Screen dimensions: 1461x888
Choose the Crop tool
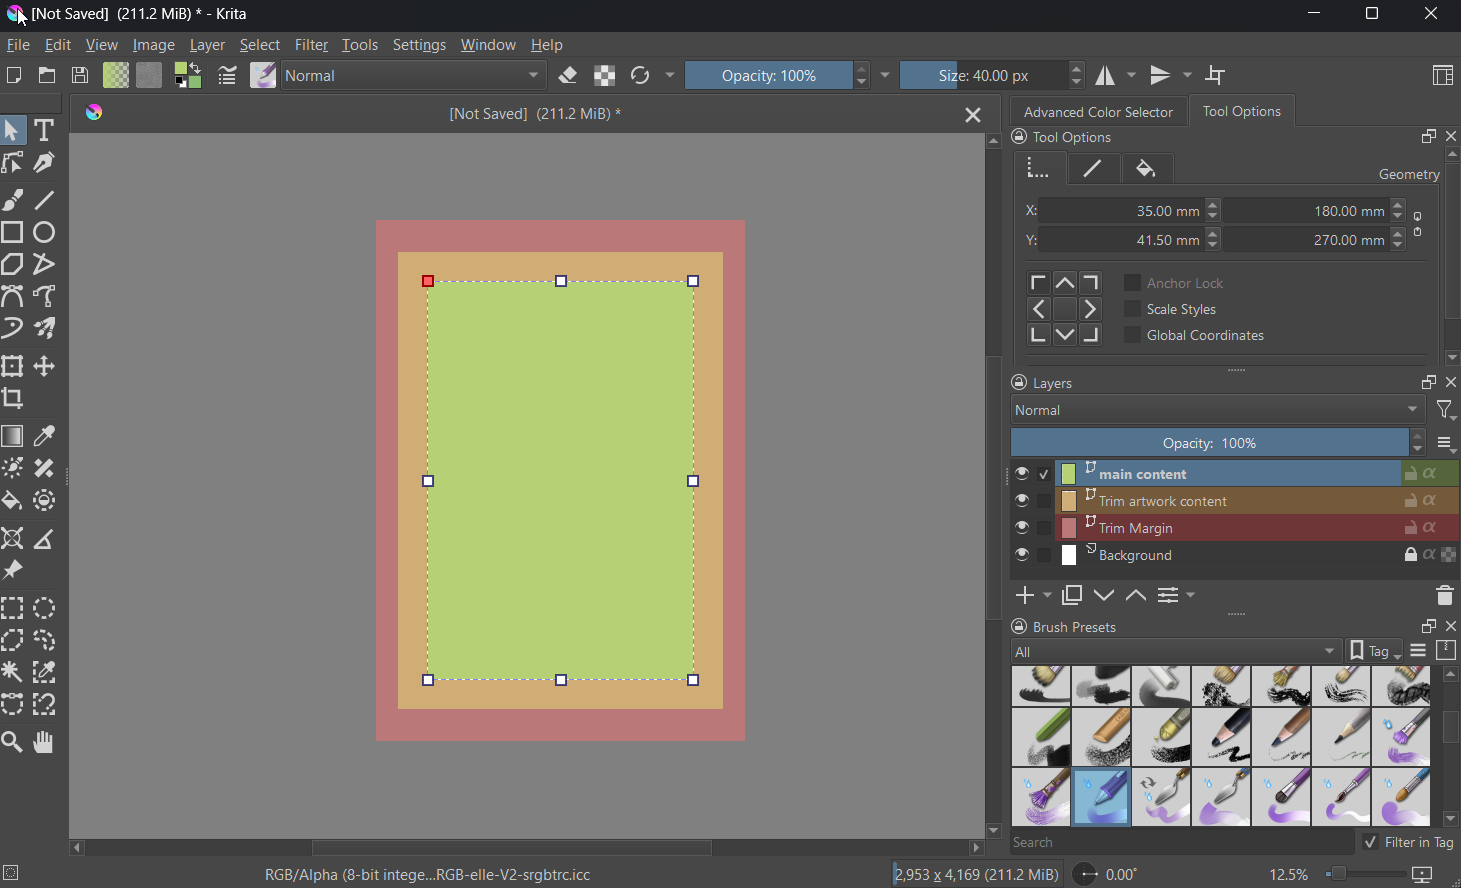pyautogui.click(x=13, y=399)
